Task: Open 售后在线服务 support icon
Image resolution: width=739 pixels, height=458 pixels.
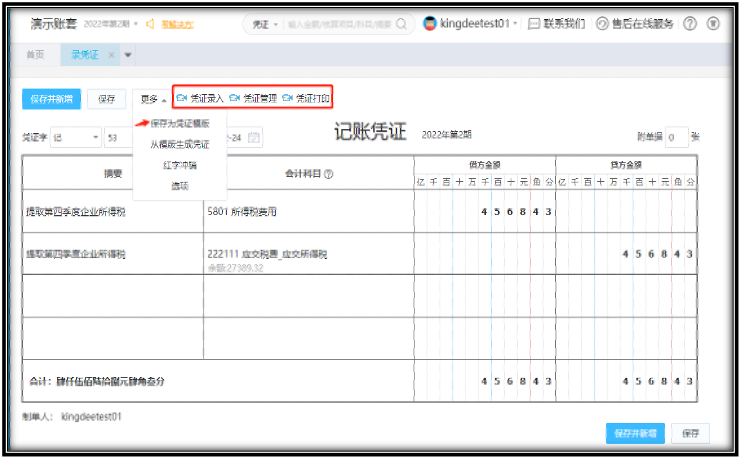Action: pos(602,24)
